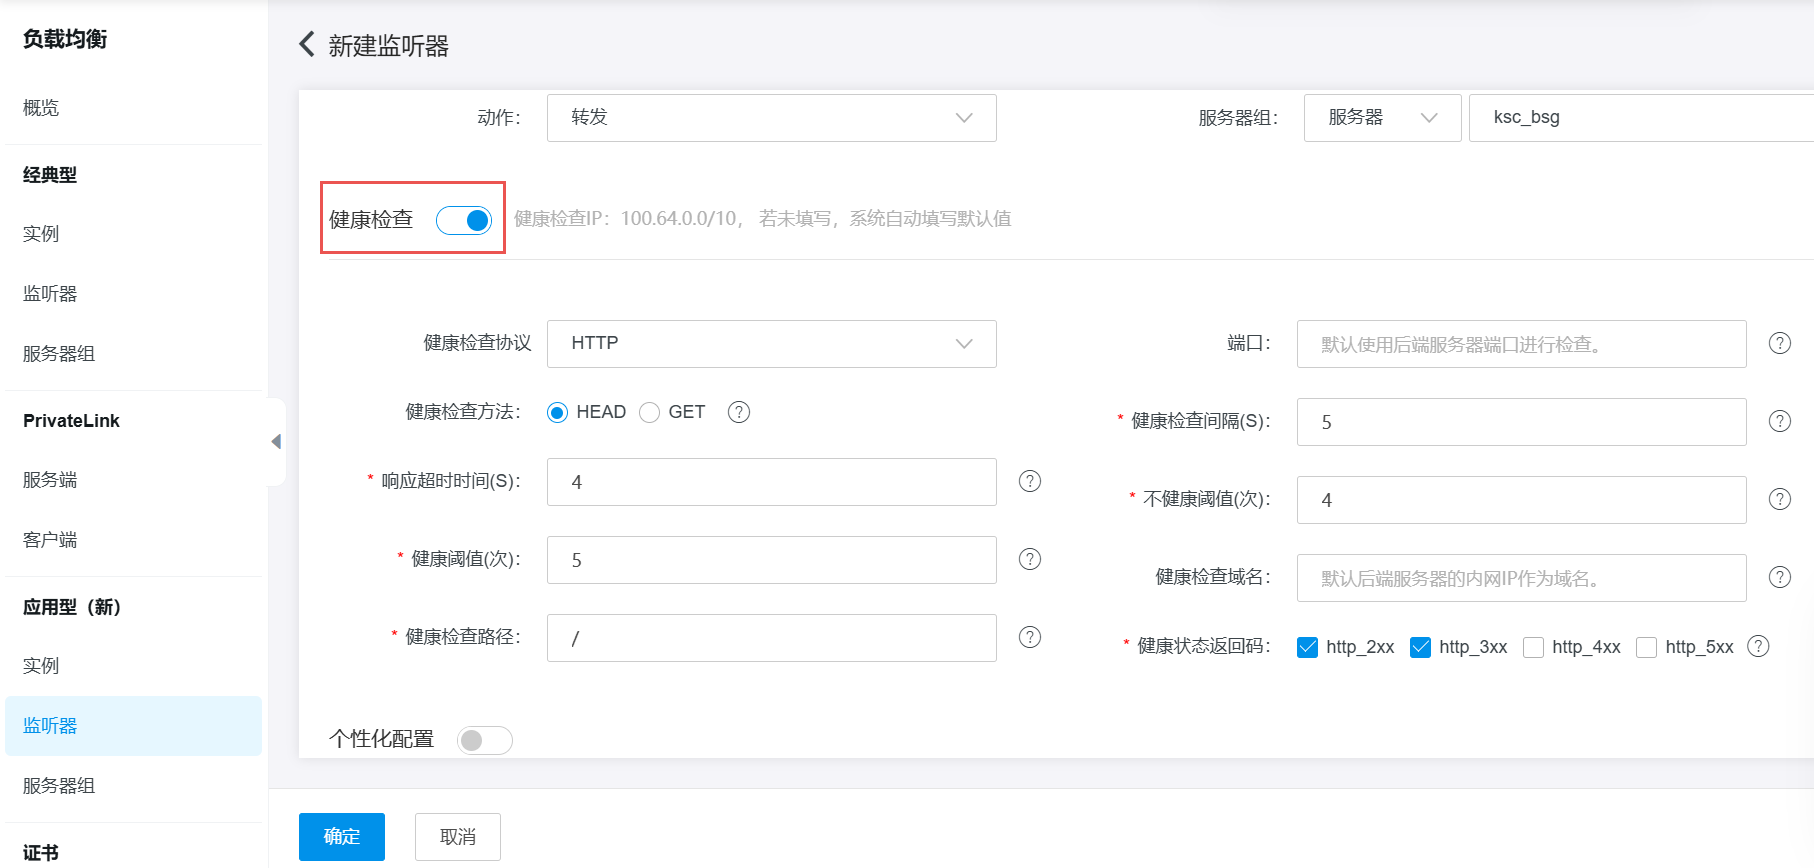The height and width of the screenshot is (868, 1814).
Task: Open the 动作 dropdown showing 转发
Action: [771, 118]
